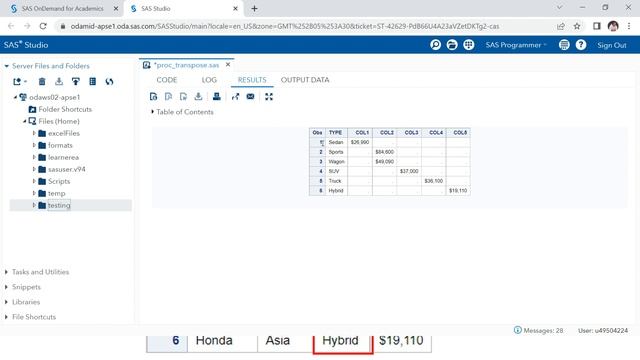Viewport: 640px width, 360px height.
Task: Collapse the Files (Home) node
Action: click(24, 121)
